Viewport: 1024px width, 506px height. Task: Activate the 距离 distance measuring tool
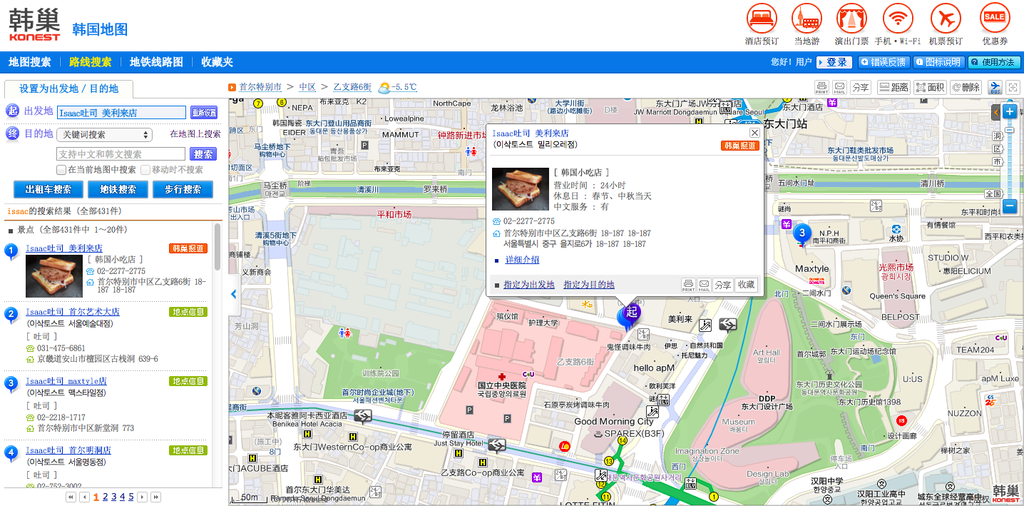point(893,87)
